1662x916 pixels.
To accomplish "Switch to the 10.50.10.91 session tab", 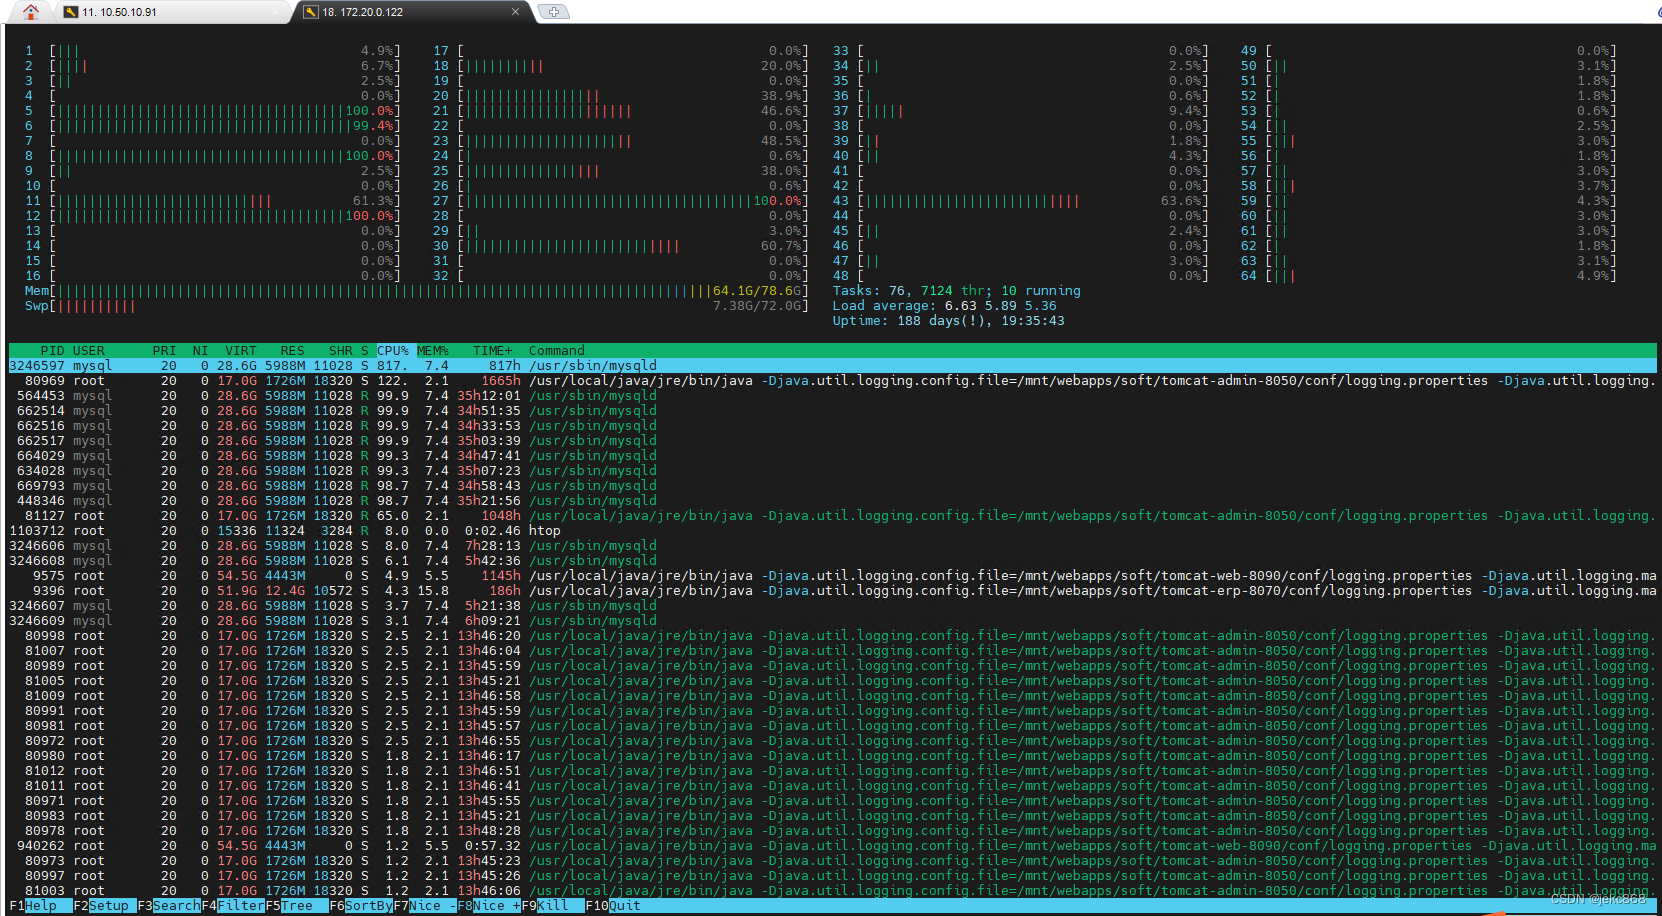I will [171, 12].
